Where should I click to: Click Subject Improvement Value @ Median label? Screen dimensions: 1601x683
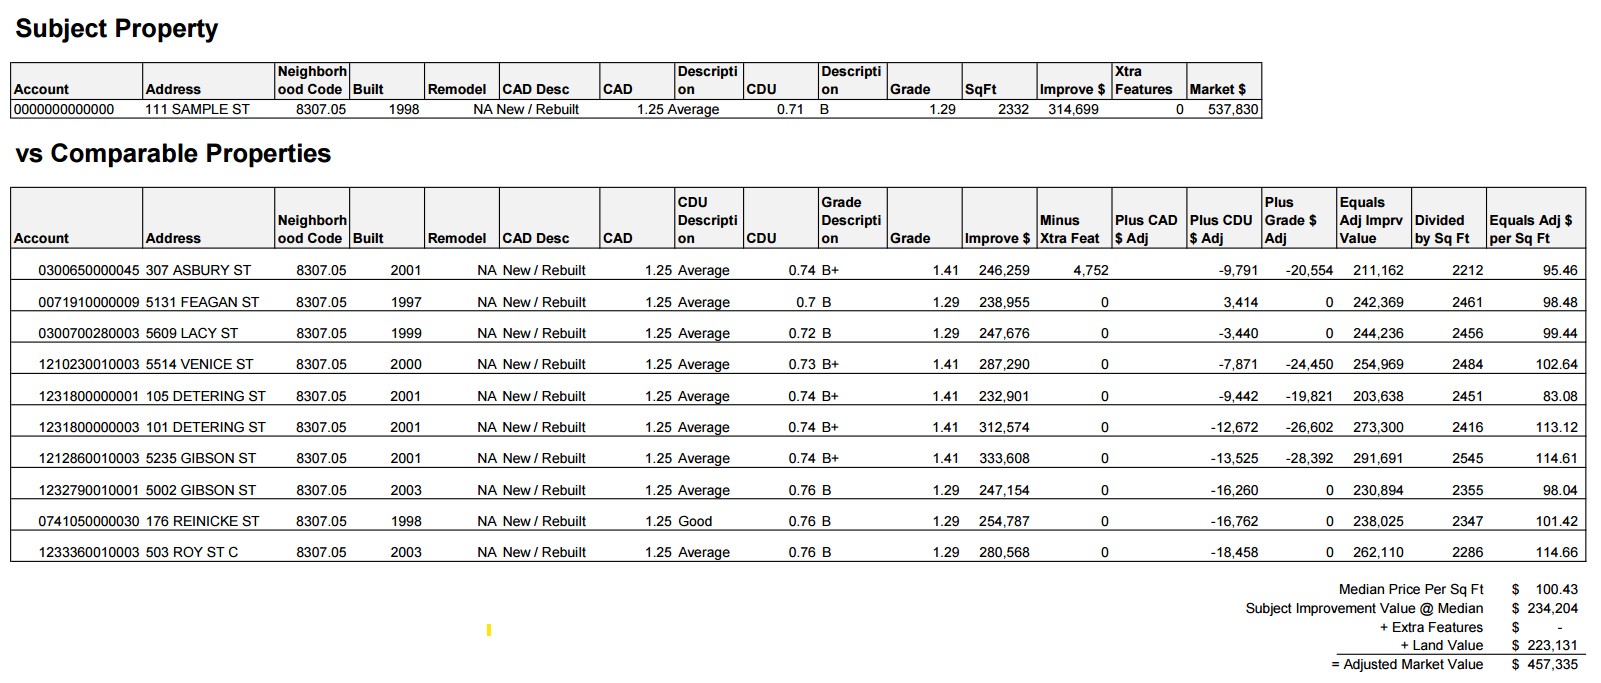1364,608
